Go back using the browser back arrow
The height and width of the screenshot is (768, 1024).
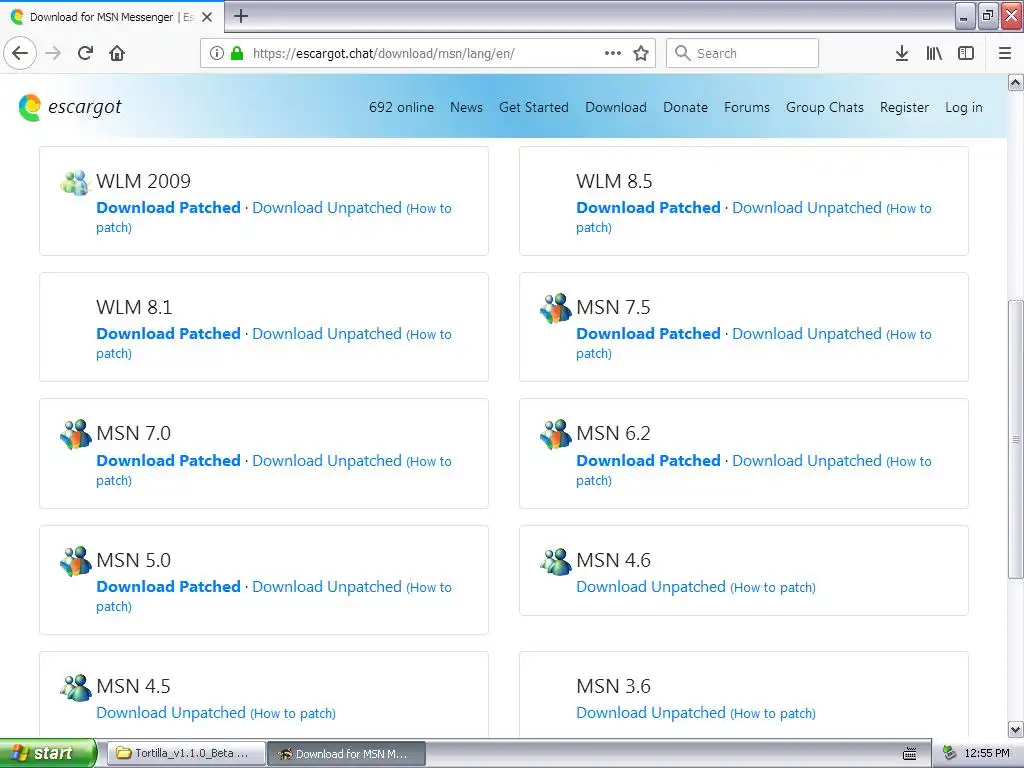click(x=20, y=53)
